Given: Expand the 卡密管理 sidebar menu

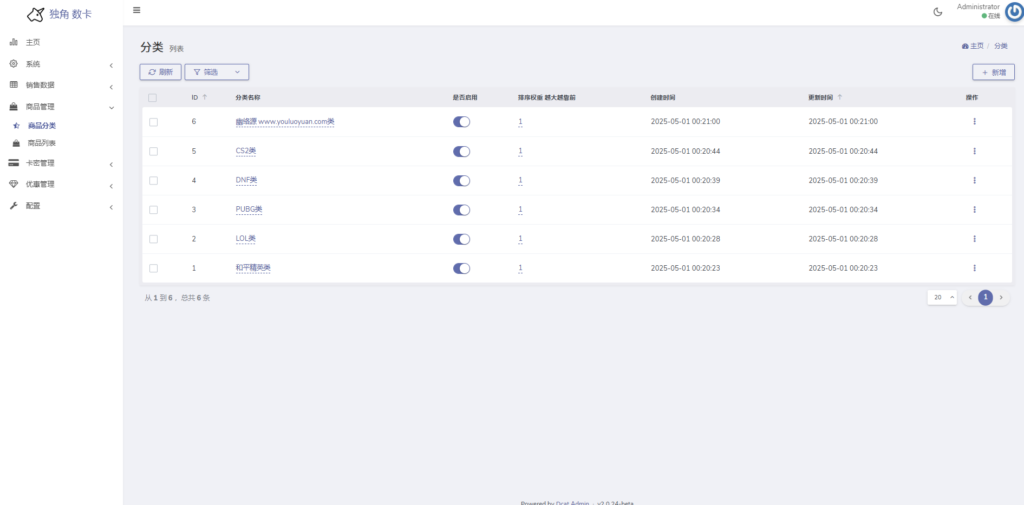Looking at the screenshot, I should 61,163.
